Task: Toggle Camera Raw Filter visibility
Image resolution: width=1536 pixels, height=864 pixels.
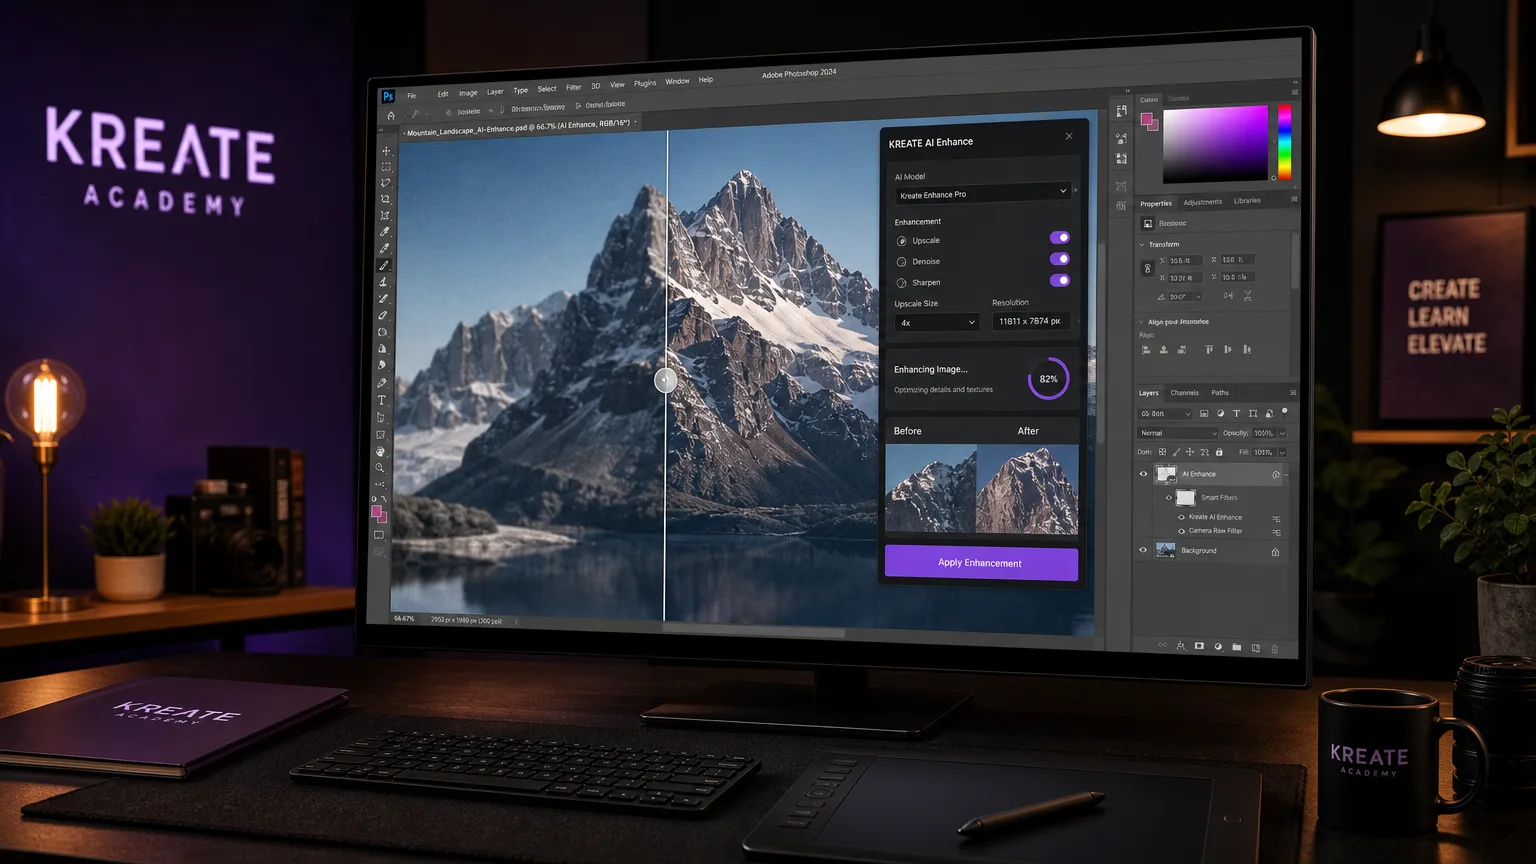Action: (1181, 531)
